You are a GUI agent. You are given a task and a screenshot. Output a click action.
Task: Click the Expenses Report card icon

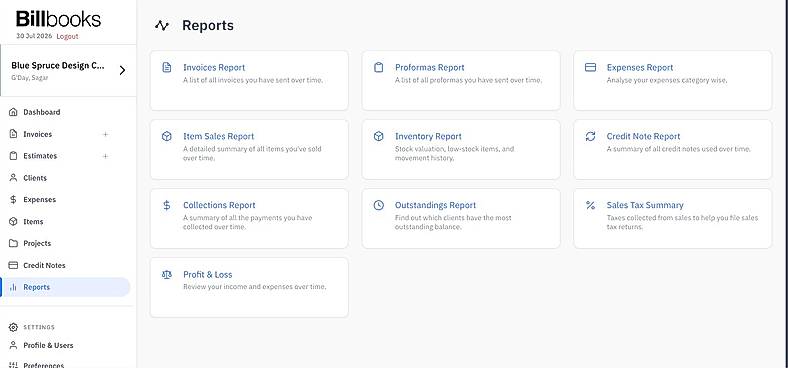click(590, 67)
